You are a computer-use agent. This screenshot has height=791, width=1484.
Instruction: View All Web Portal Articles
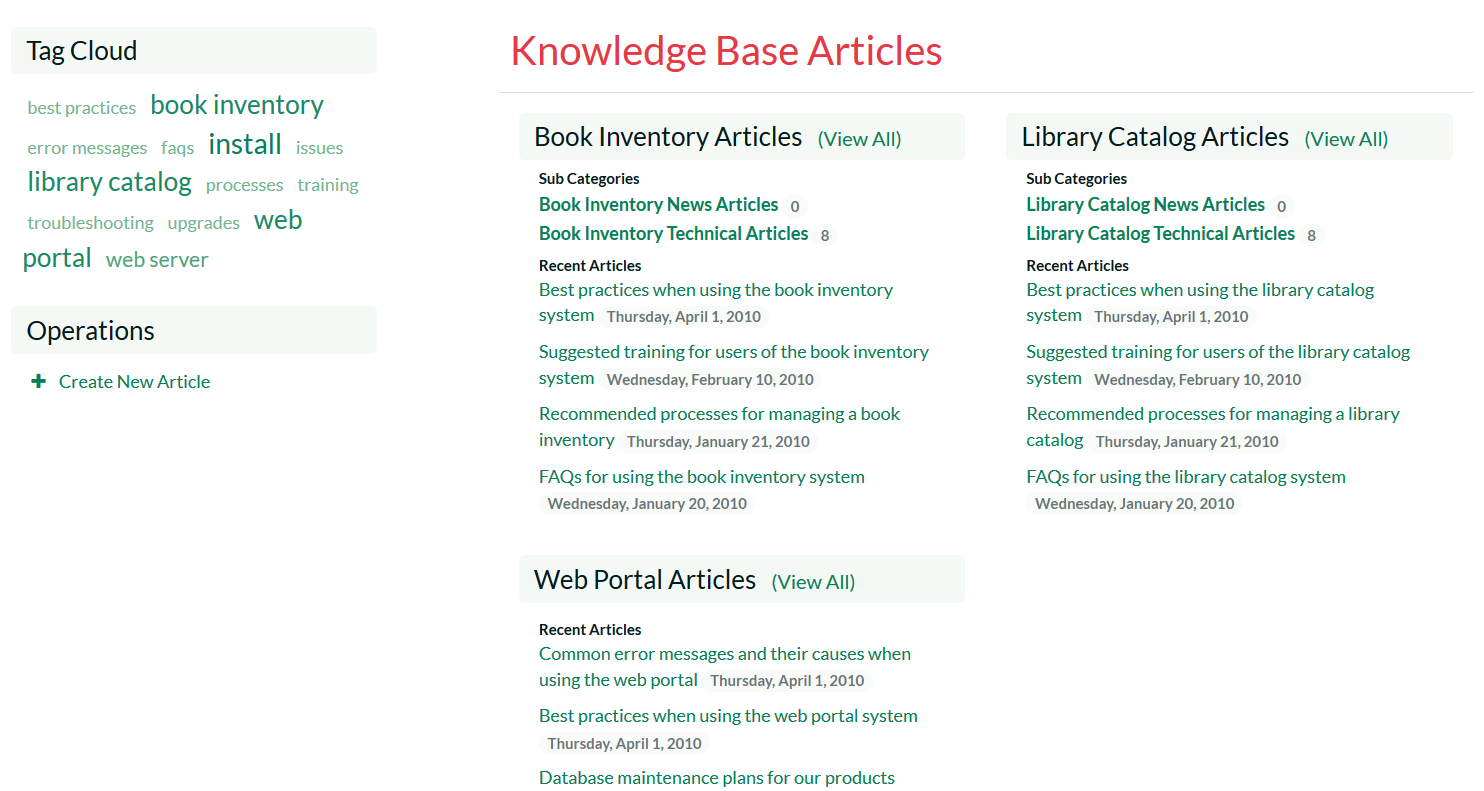point(813,582)
